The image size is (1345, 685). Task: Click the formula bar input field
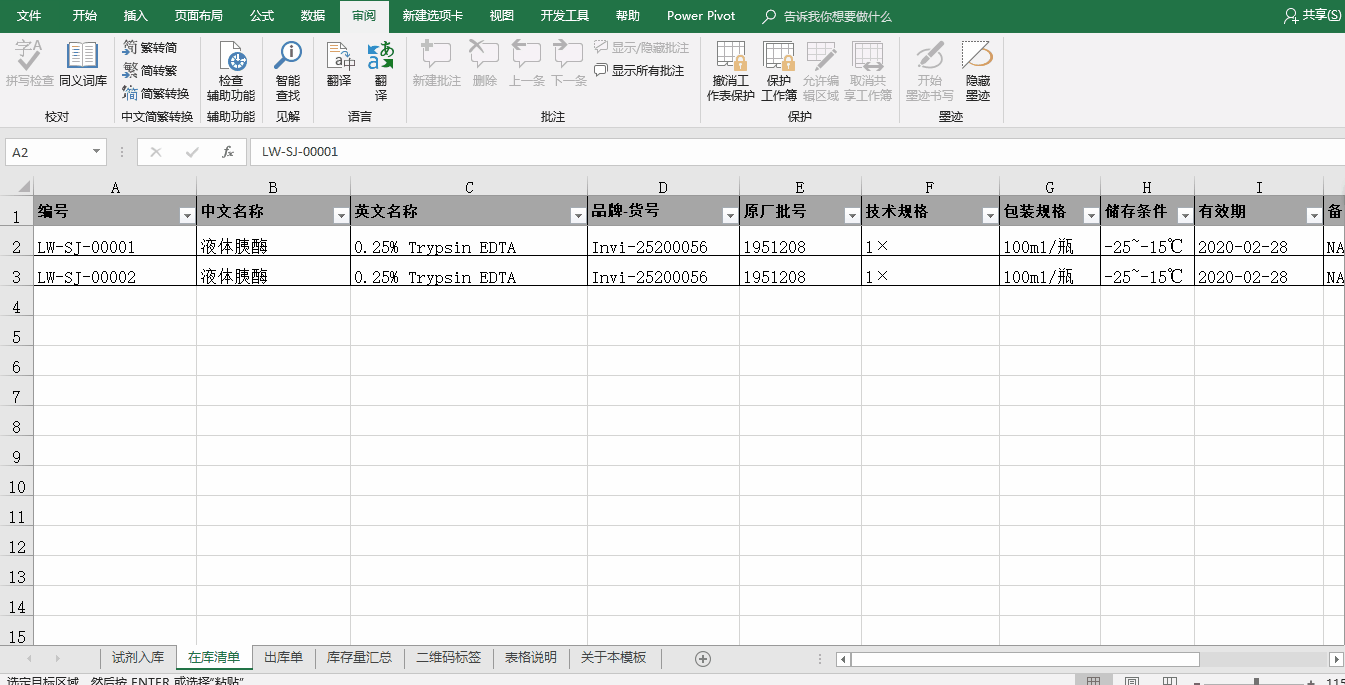click(x=790, y=152)
